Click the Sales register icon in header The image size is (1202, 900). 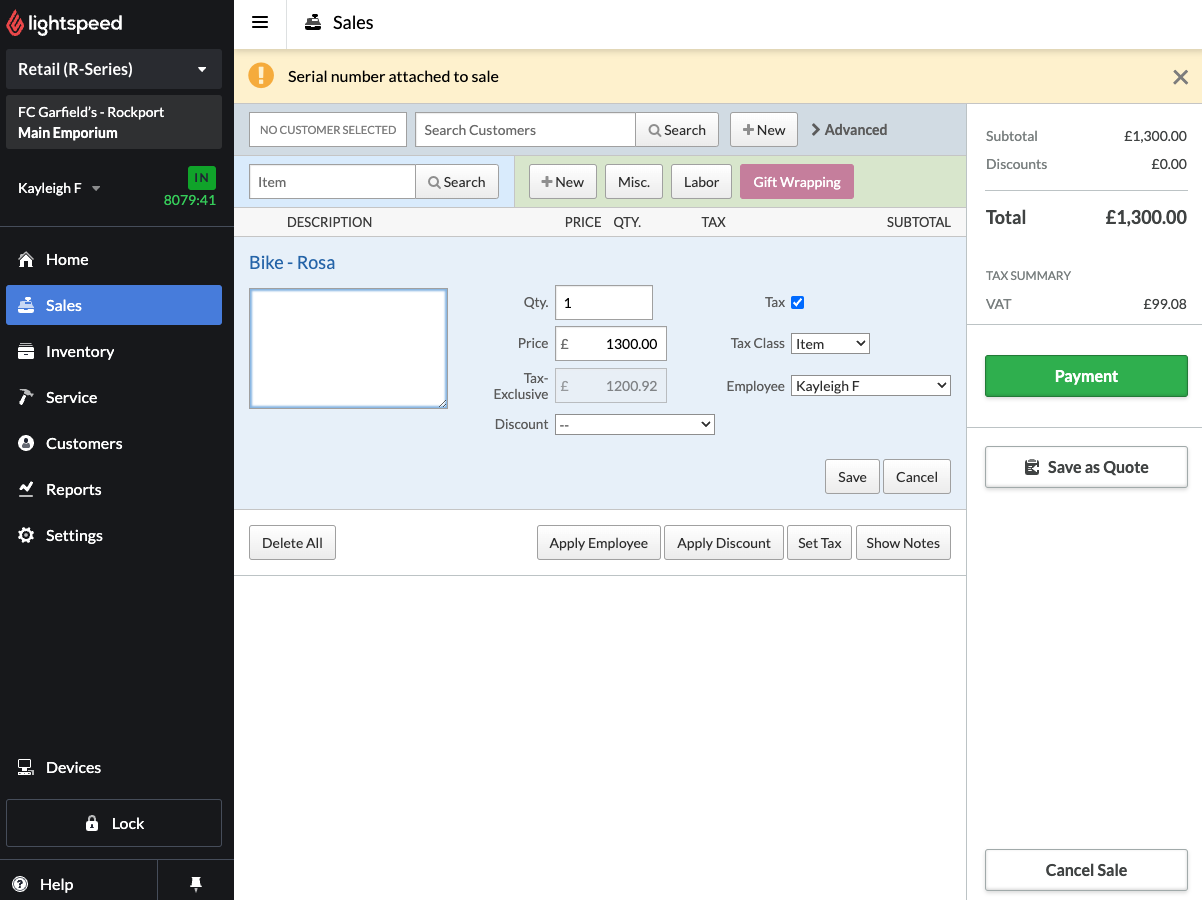tap(314, 23)
